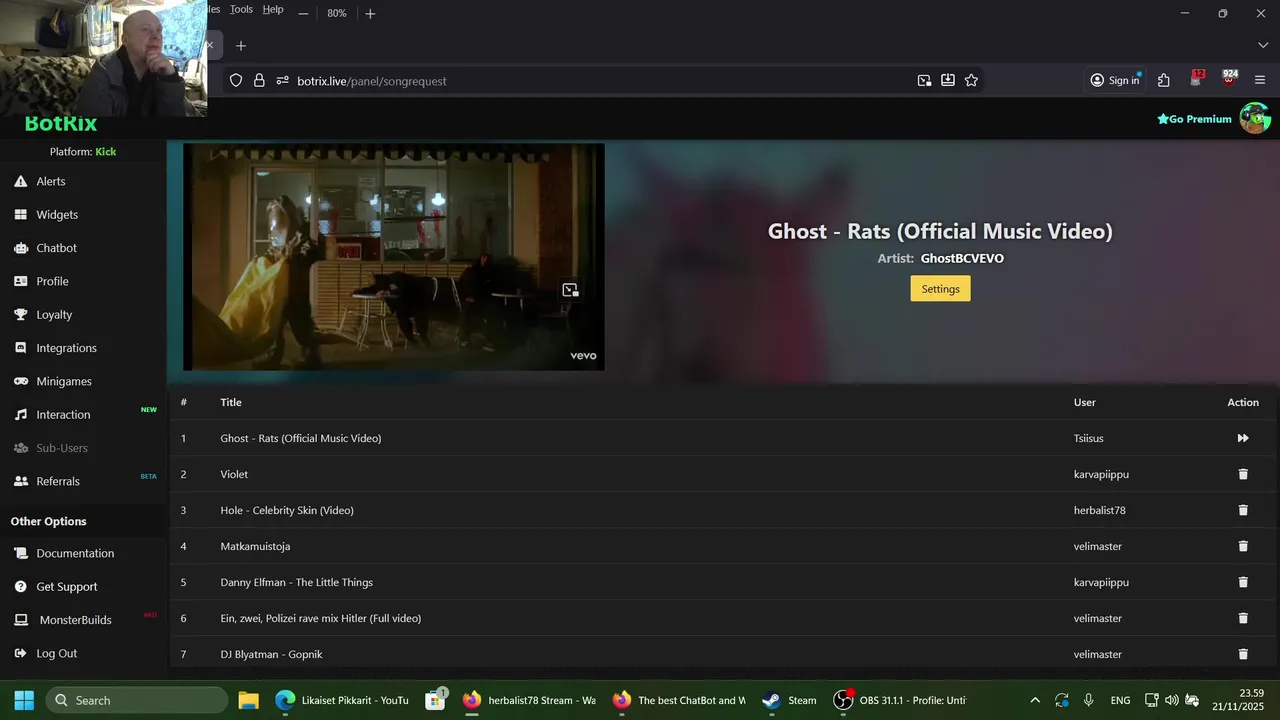The width and height of the screenshot is (1280, 720).
Task: Delete the Matkamuistoja song request
Action: click(1243, 546)
